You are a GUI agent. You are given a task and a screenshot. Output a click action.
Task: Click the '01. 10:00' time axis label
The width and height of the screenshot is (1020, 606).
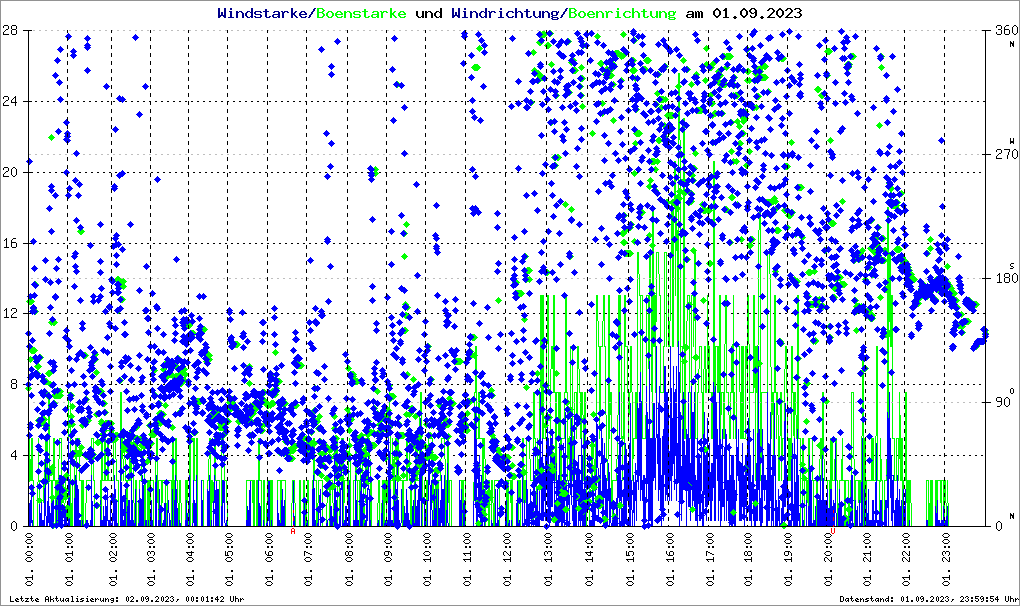coord(427,559)
